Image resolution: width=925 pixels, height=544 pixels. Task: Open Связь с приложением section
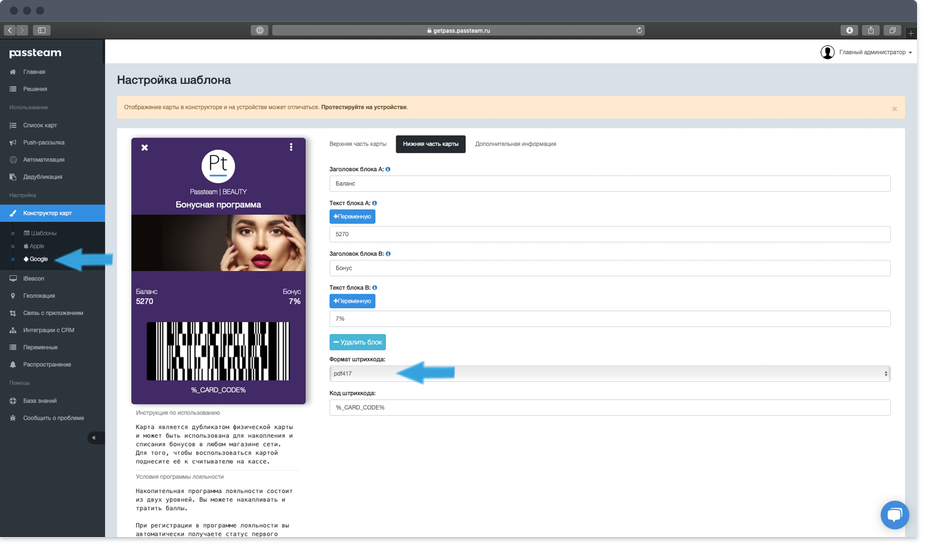53,313
